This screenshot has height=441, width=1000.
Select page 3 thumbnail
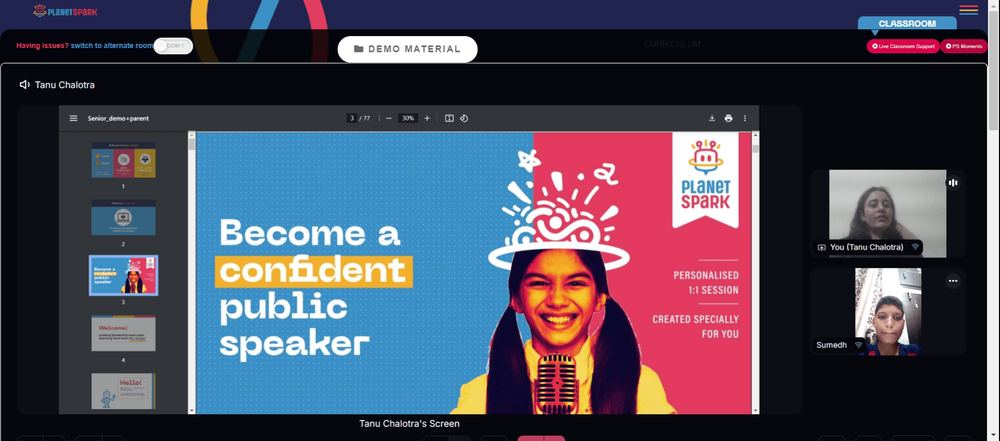pyautogui.click(x=123, y=275)
